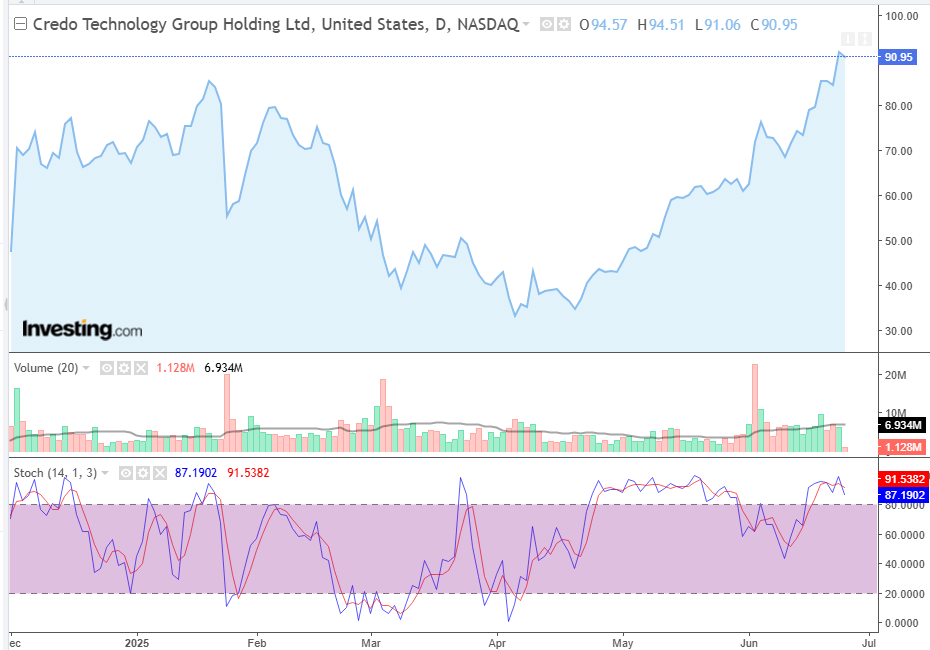Click the red 1.128M label on volume axis
The image size is (930, 650).
901,447
